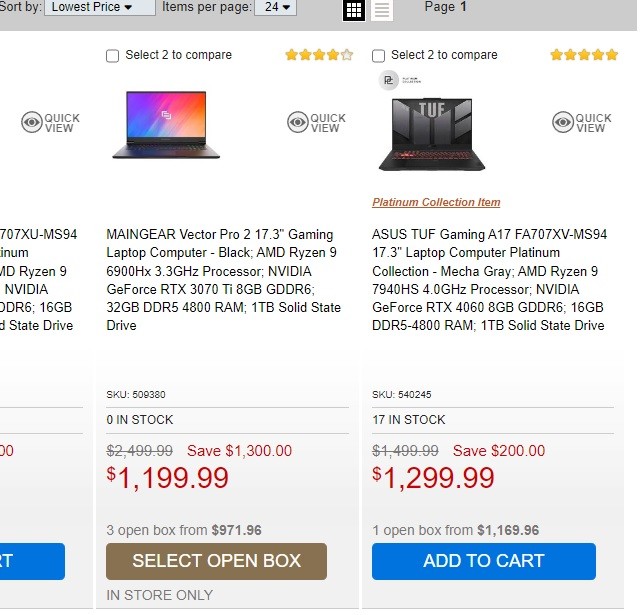Open MAINGEAR Vector Pro 2 product title link
640x615 pixels.
[x=223, y=280]
